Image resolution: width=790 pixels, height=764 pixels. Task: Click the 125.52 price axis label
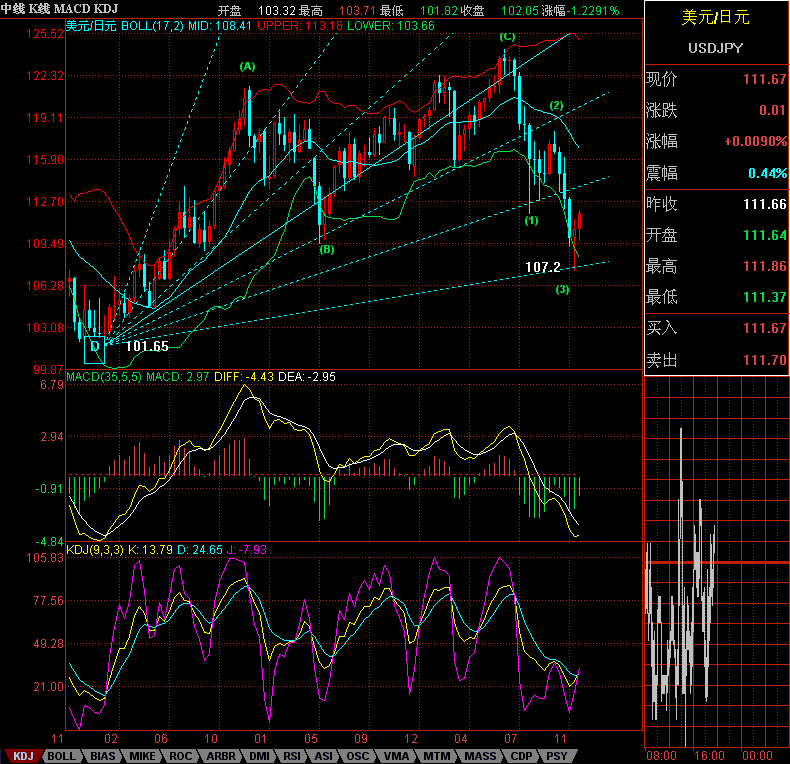[x=45, y=34]
